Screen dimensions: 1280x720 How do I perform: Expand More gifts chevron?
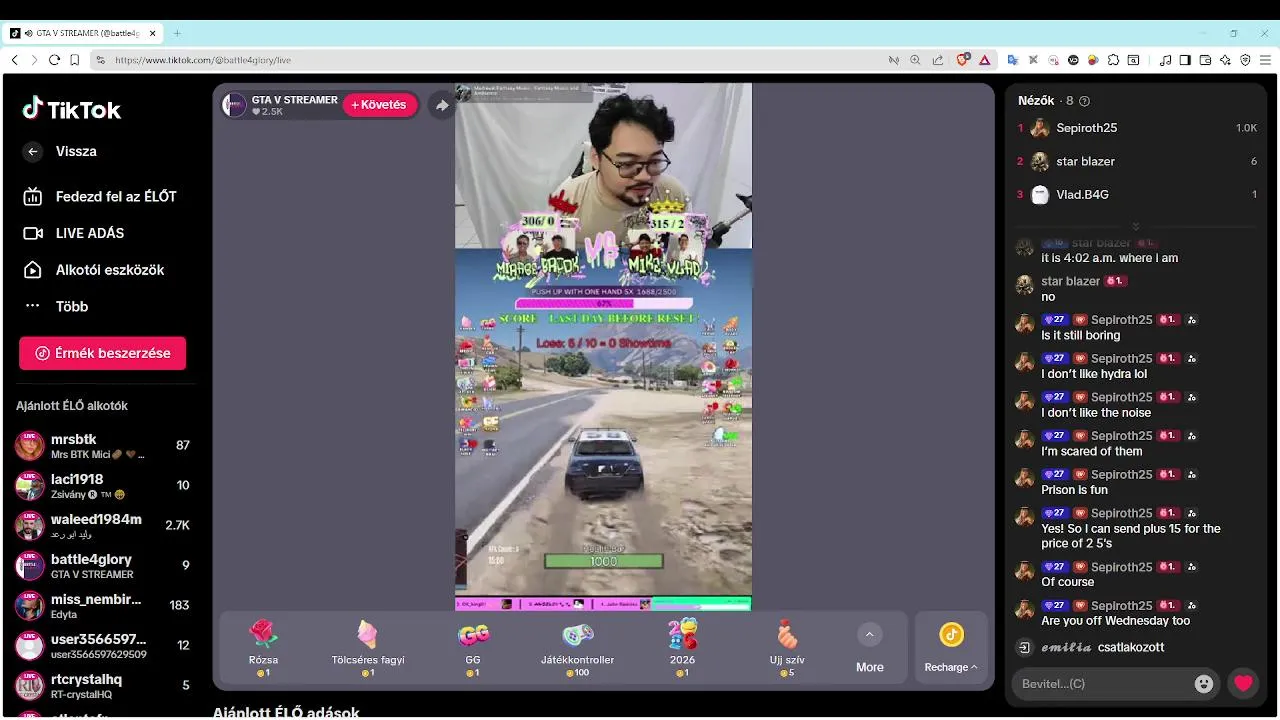point(869,634)
